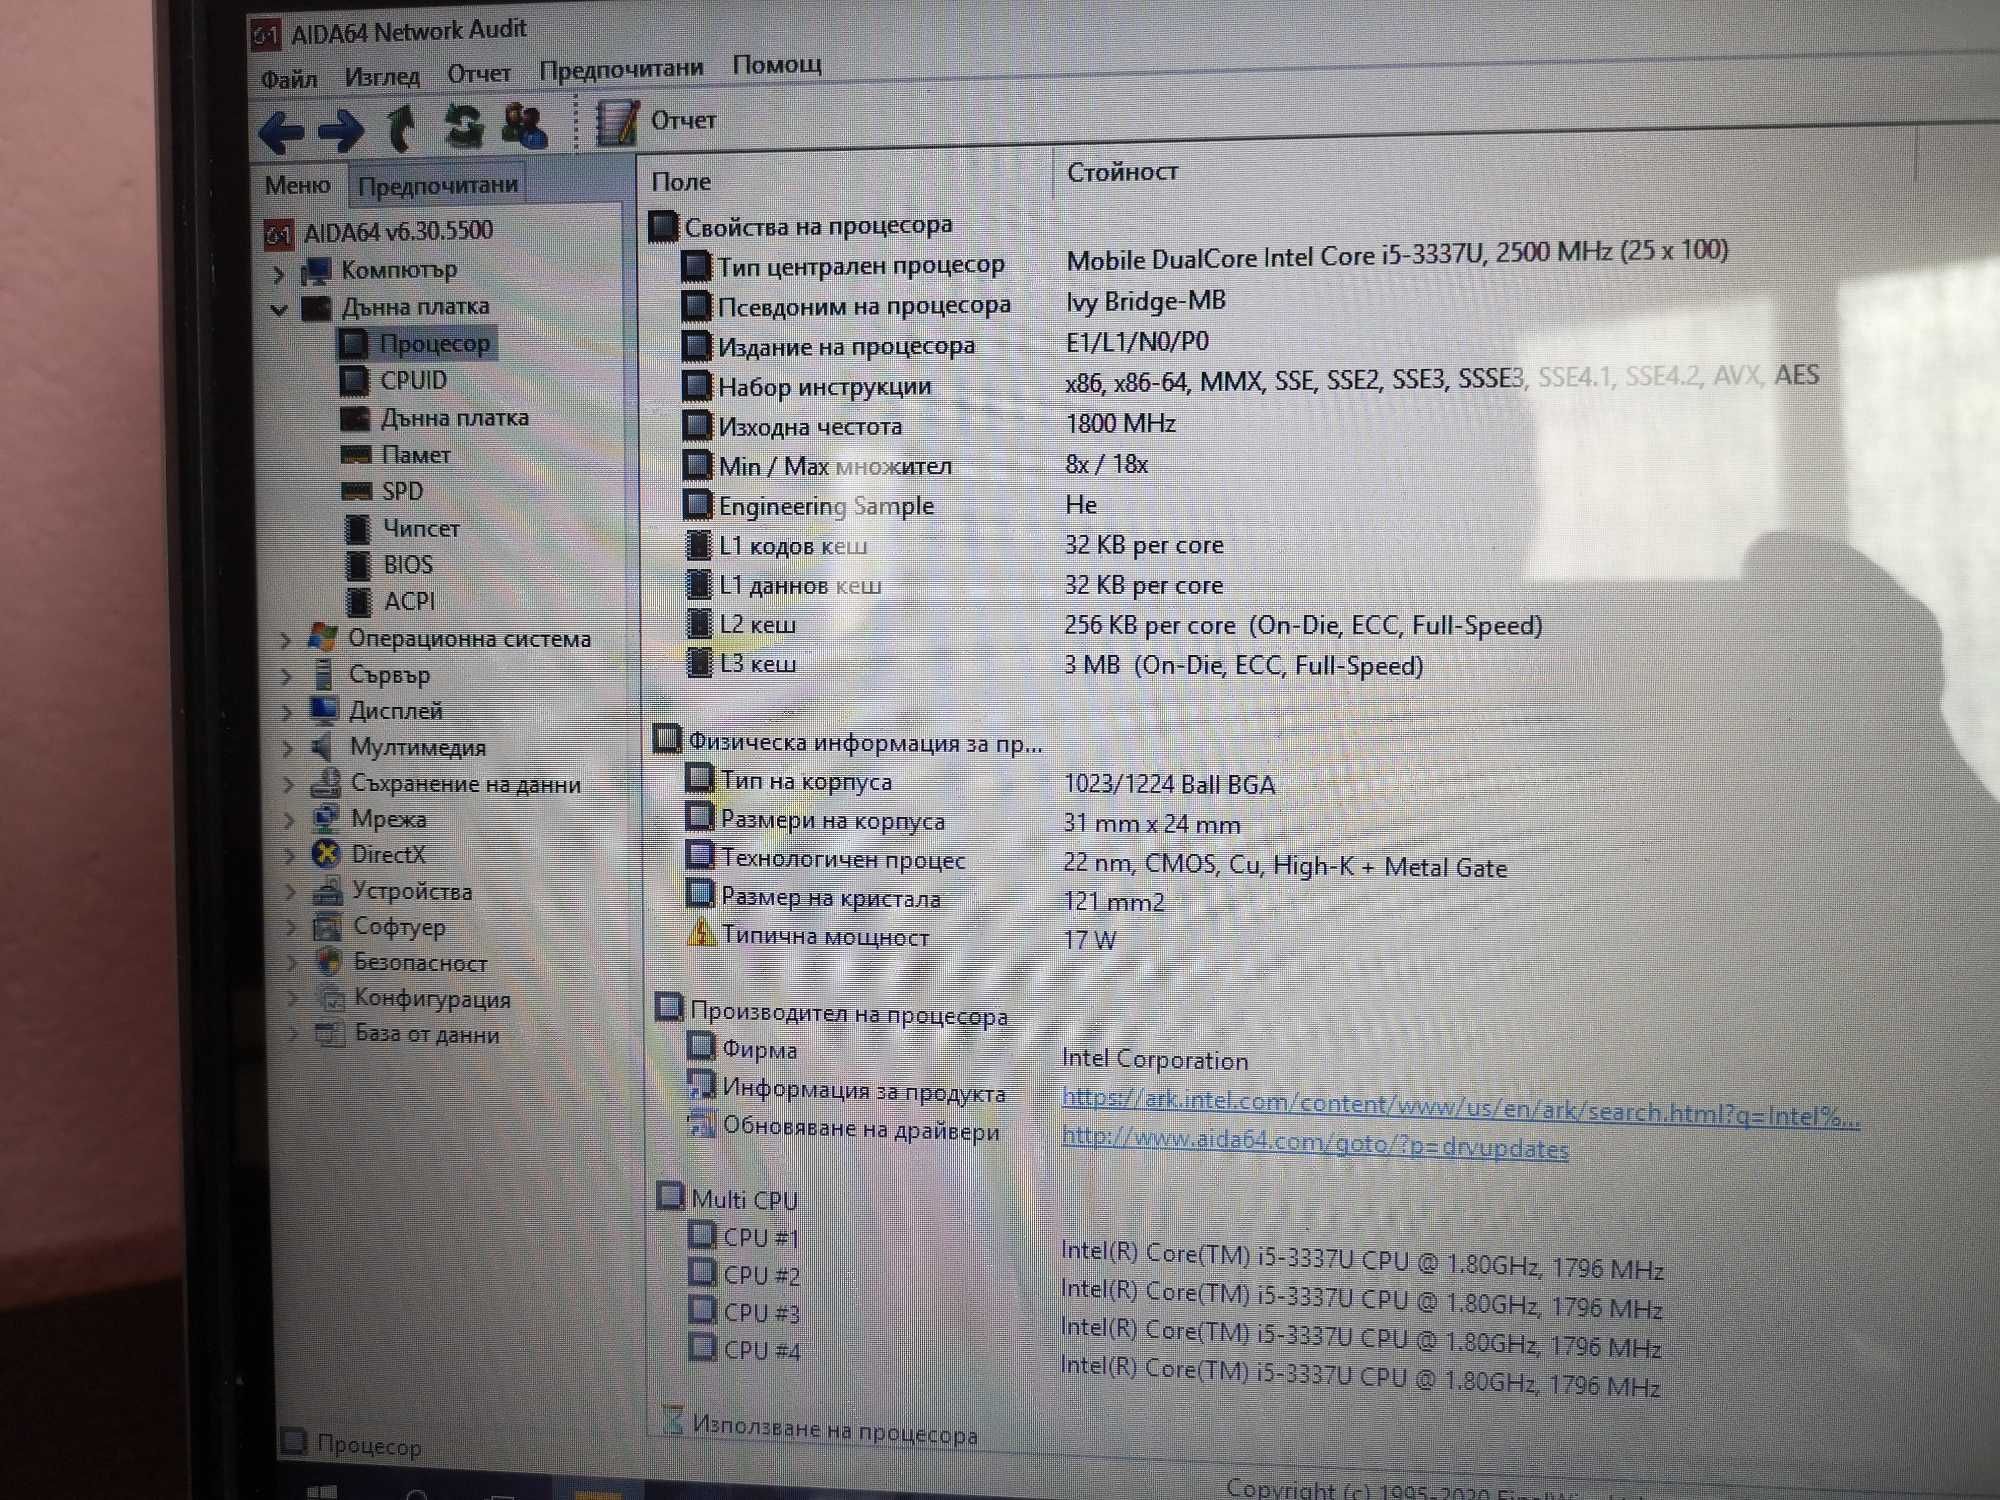Switch to the Предпочитани tab
Screen dimensions: 2000x1500
[x=438, y=185]
